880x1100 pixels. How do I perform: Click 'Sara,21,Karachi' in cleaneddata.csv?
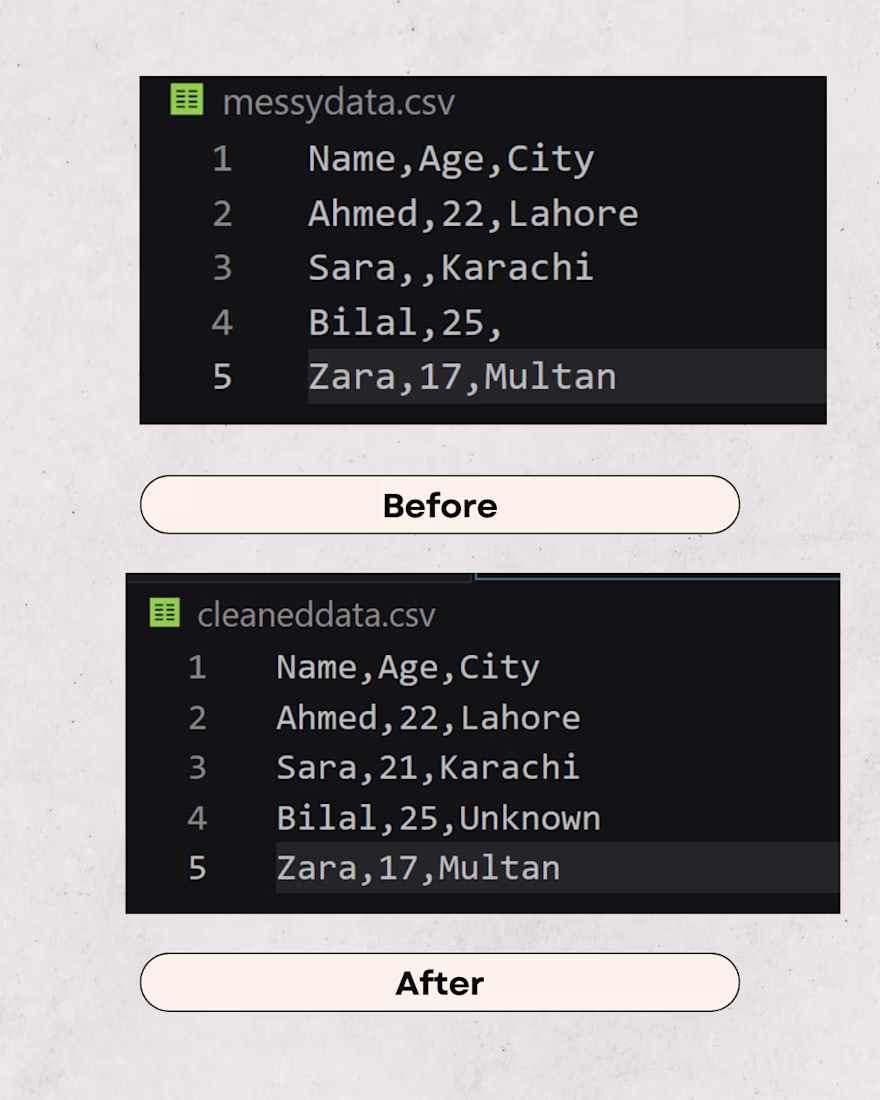point(427,767)
